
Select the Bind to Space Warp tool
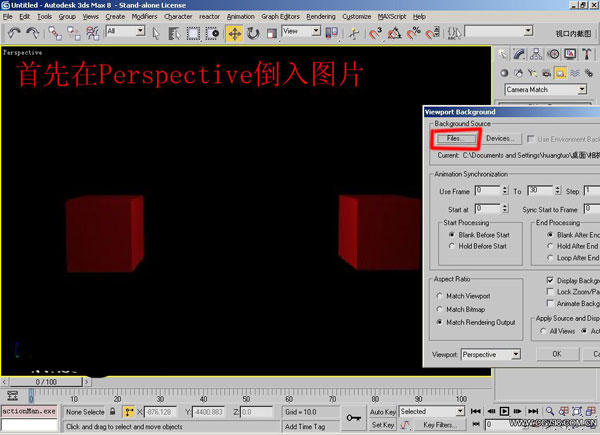[92, 33]
